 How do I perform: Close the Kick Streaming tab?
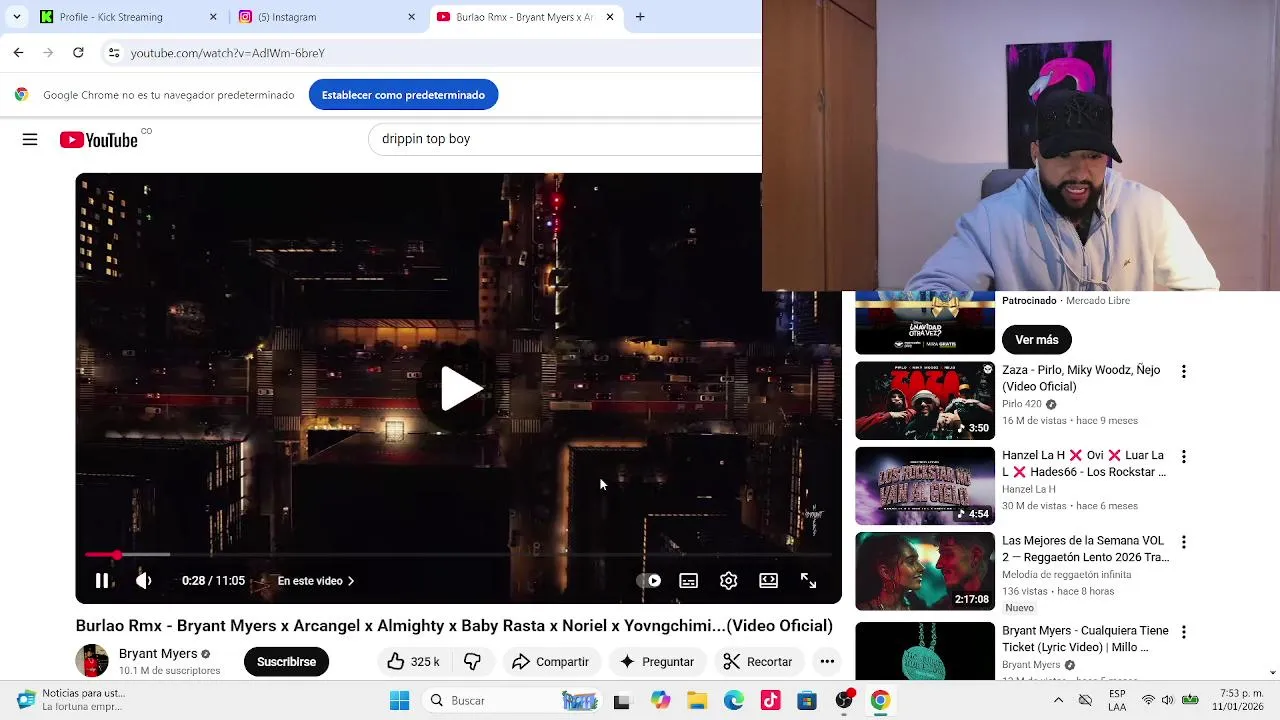coord(213,17)
